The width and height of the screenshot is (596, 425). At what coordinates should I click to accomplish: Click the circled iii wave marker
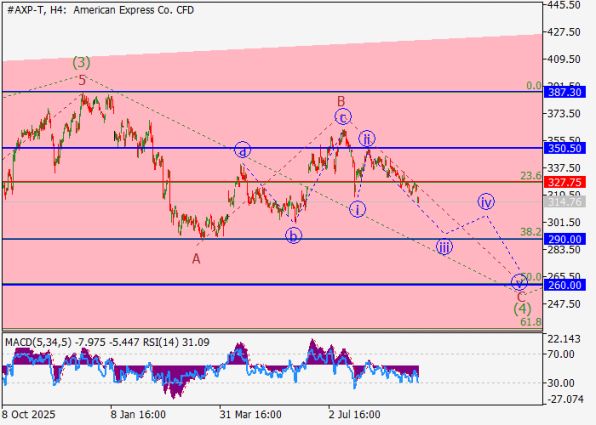point(444,247)
